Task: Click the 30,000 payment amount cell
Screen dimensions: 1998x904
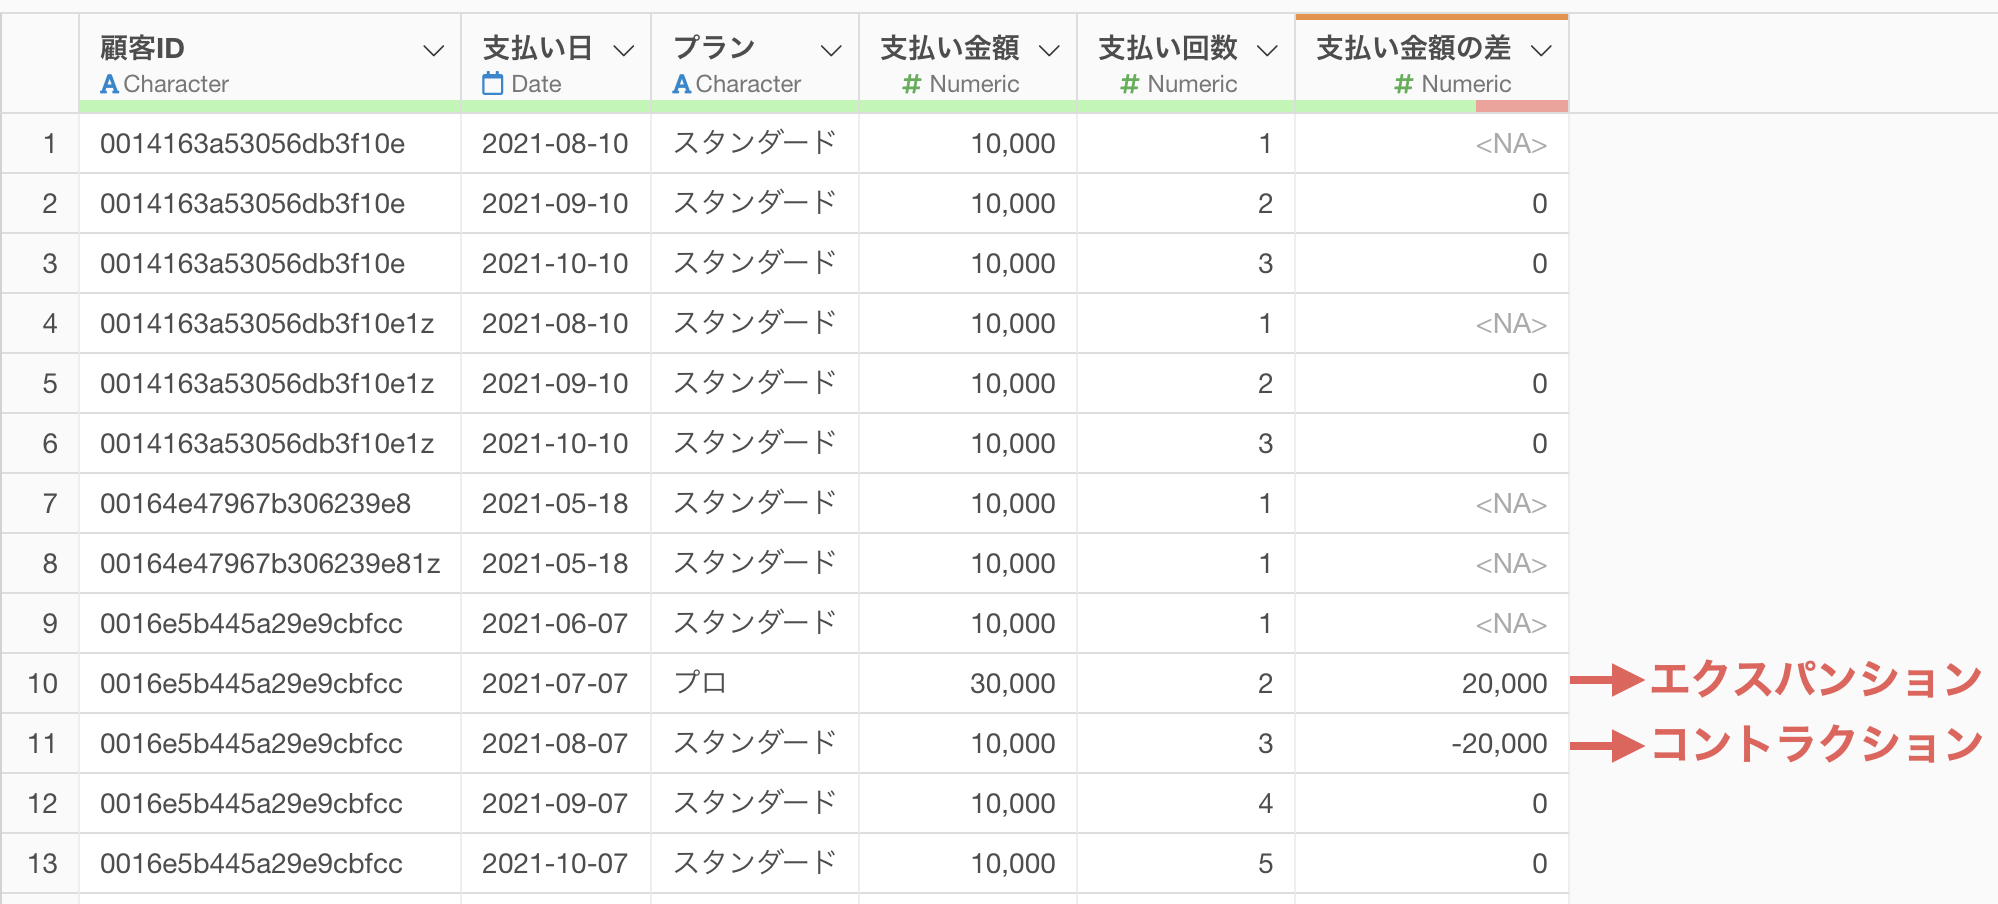Action: click(x=1012, y=684)
